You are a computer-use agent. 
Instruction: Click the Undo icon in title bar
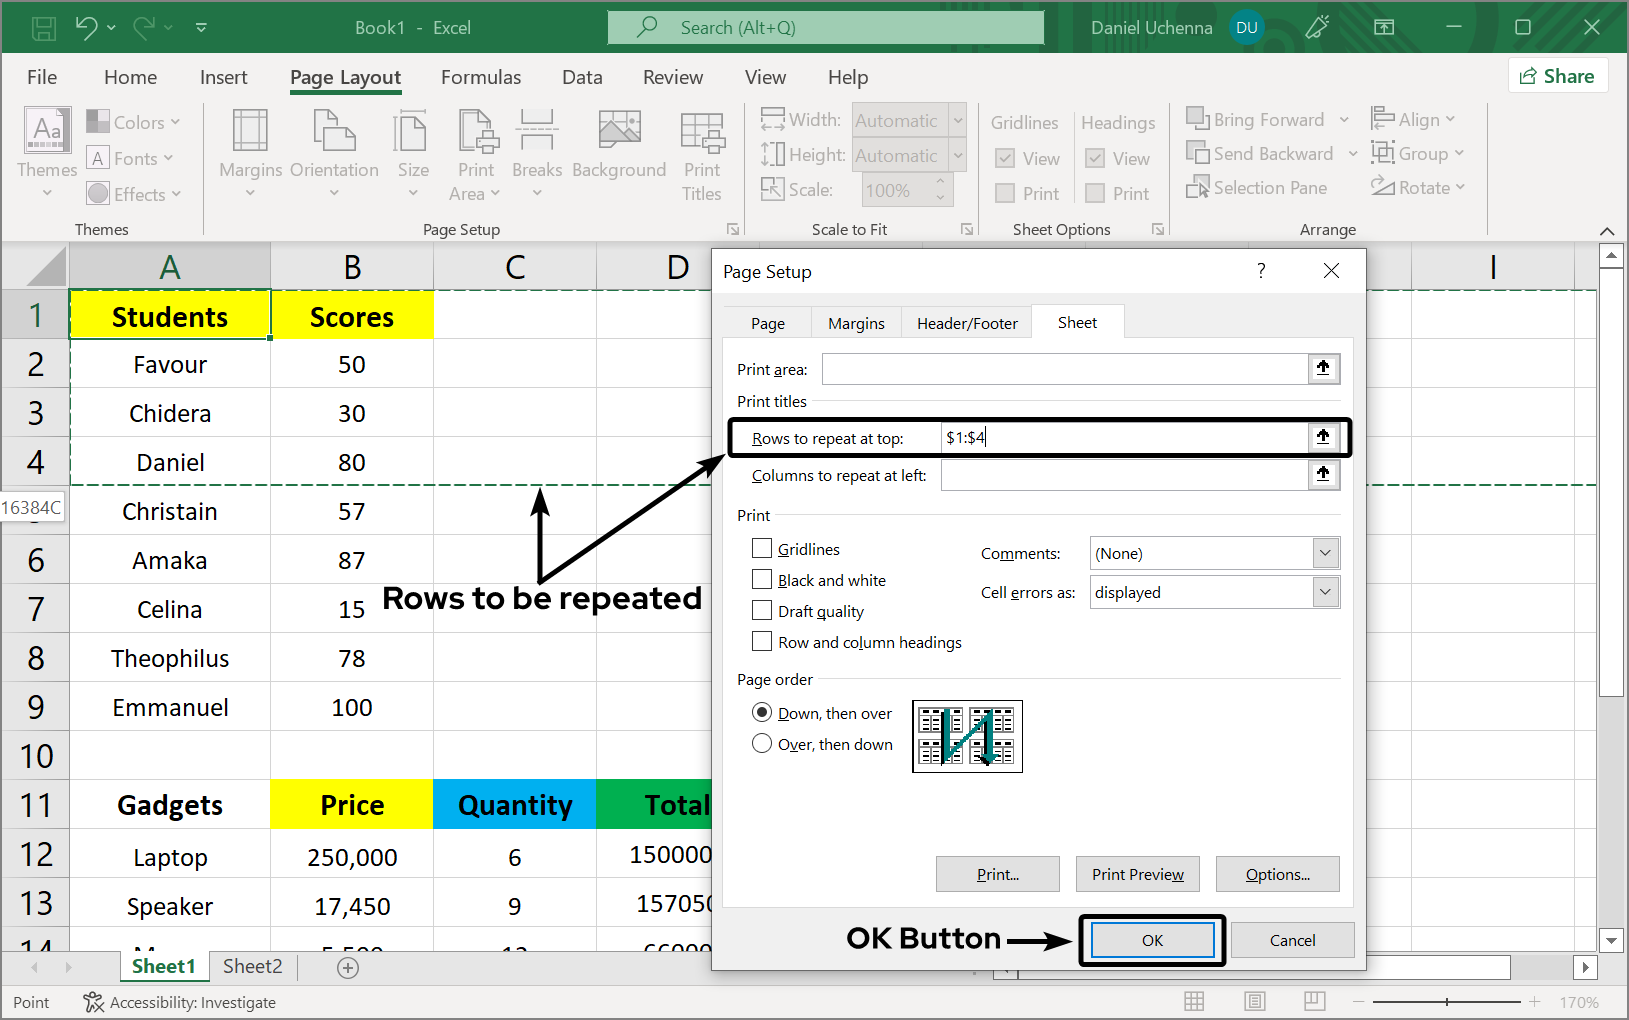pyautogui.click(x=86, y=28)
